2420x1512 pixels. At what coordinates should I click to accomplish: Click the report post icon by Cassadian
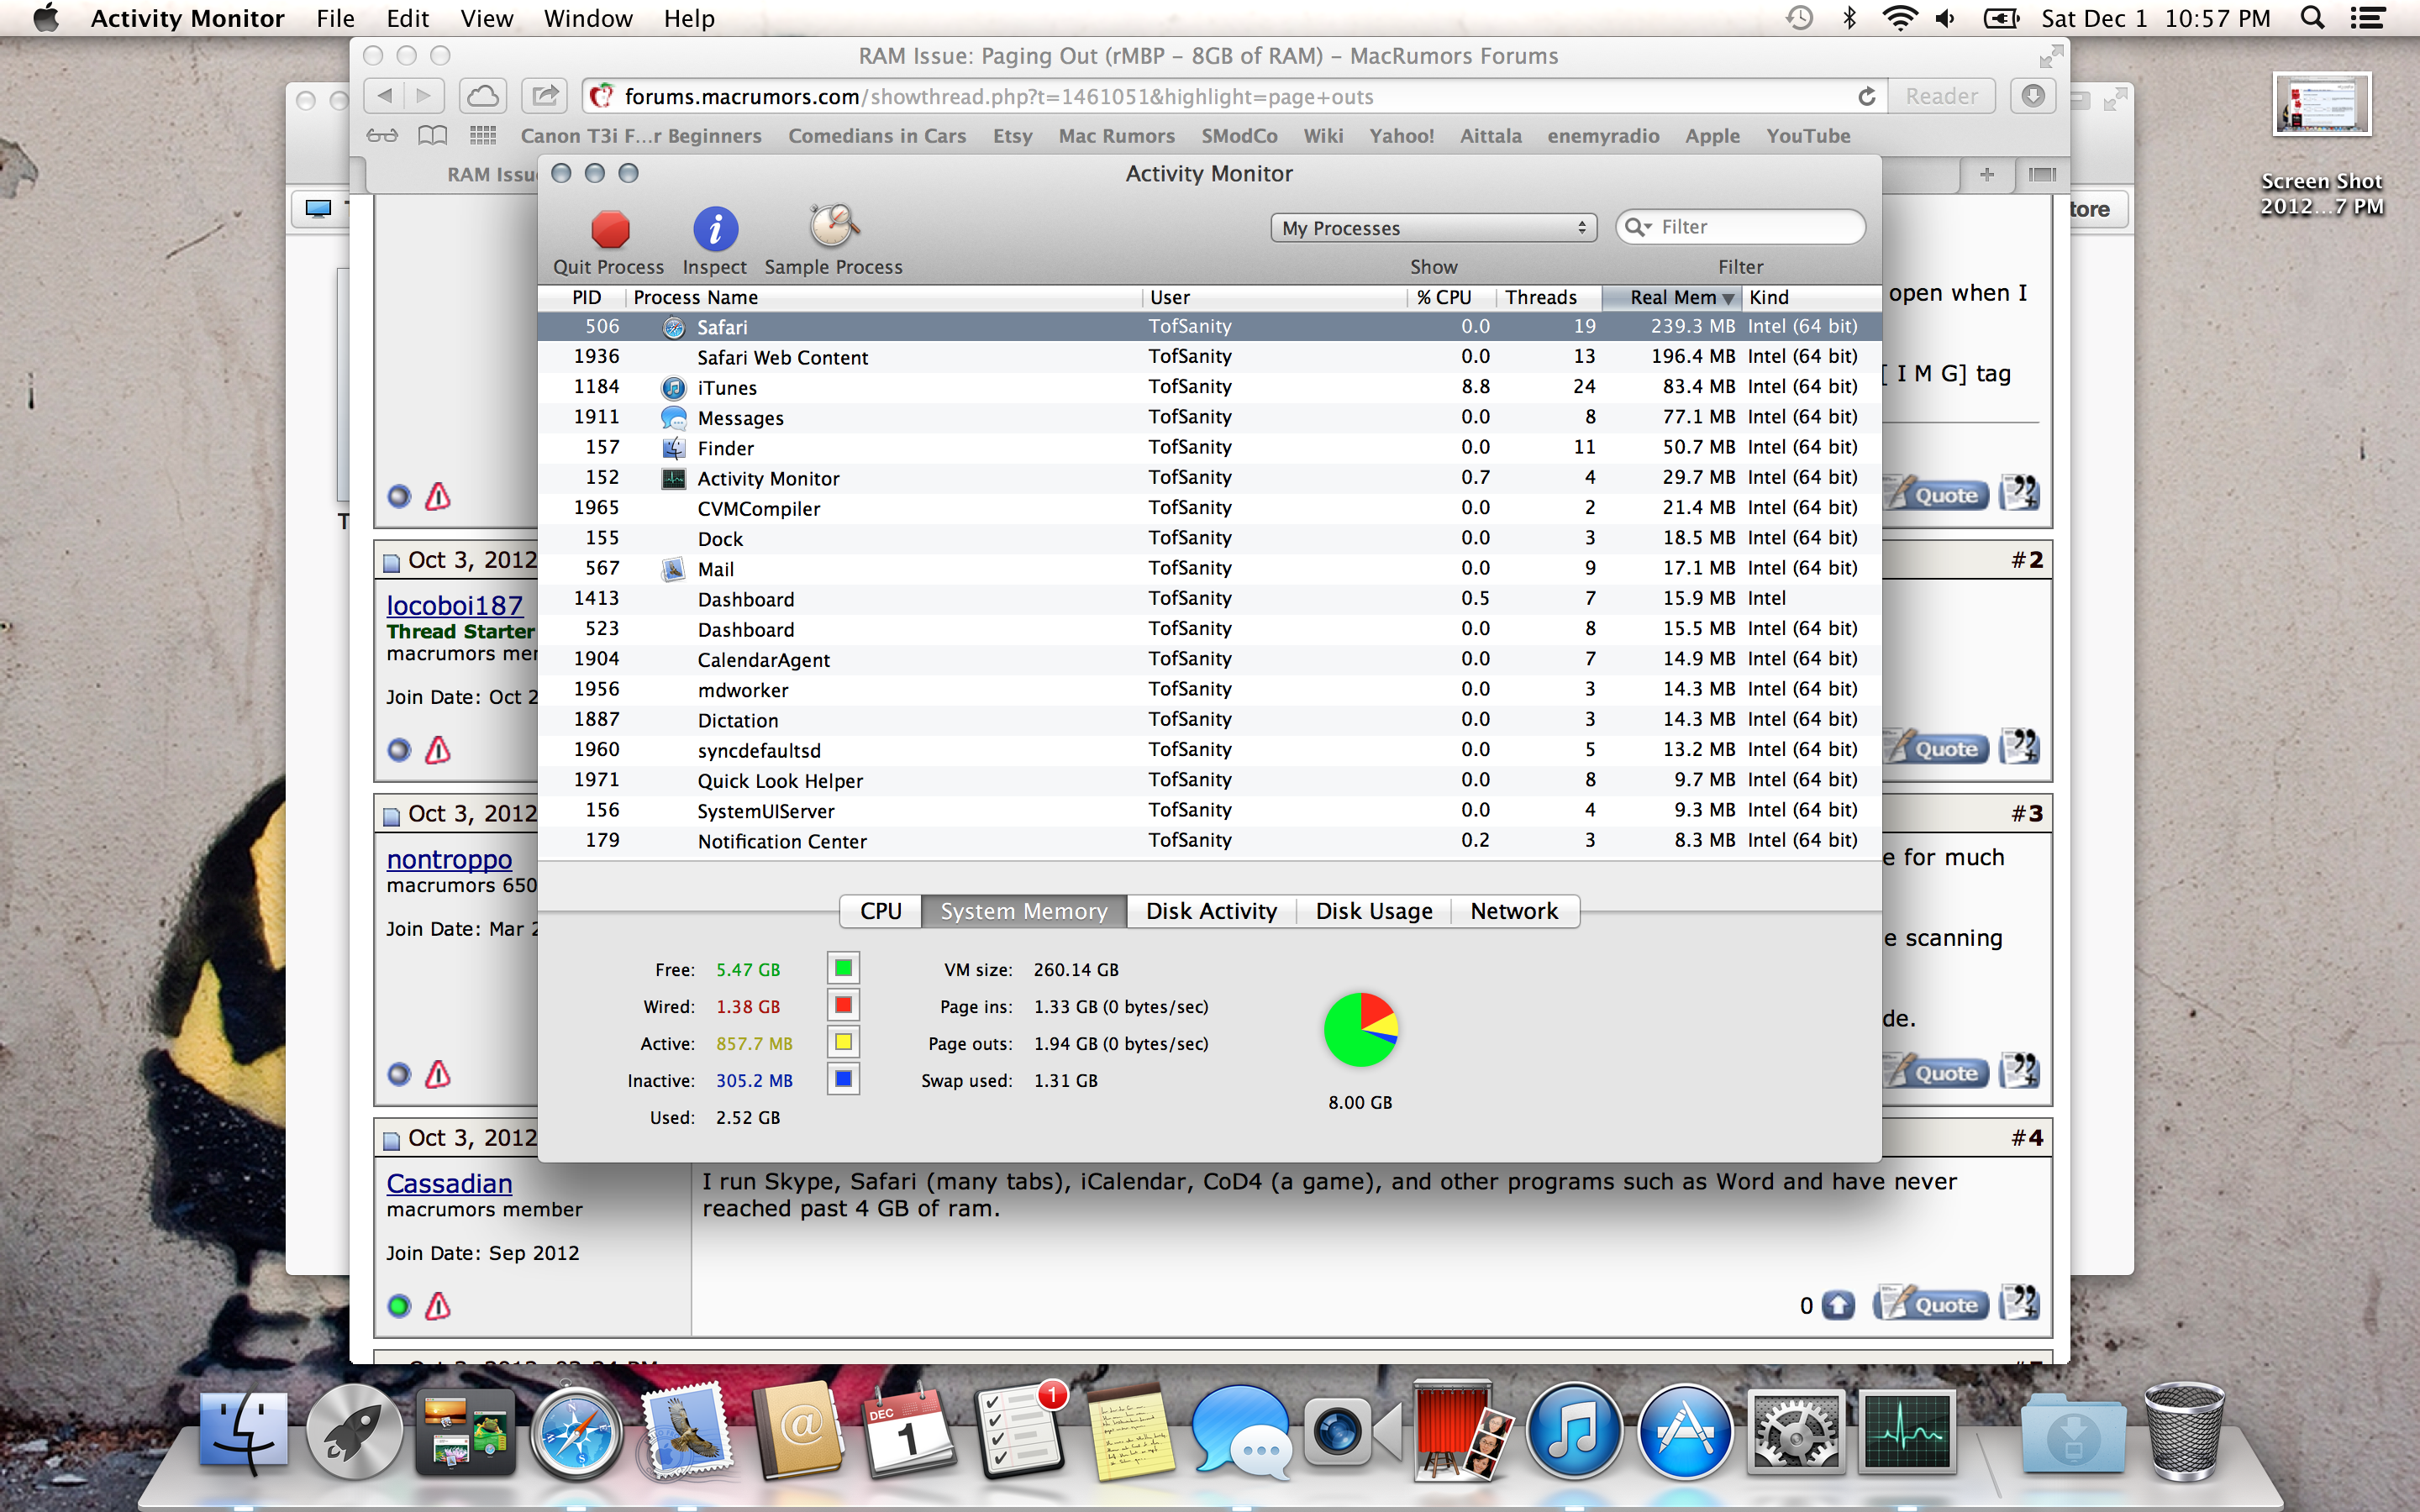[438, 1306]
